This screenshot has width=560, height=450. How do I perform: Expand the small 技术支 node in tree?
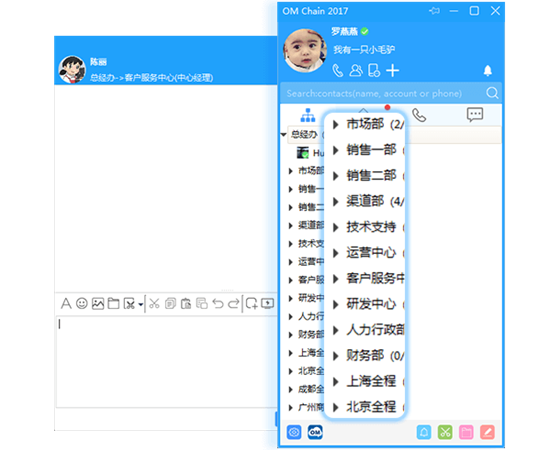(x=291, y=244)
